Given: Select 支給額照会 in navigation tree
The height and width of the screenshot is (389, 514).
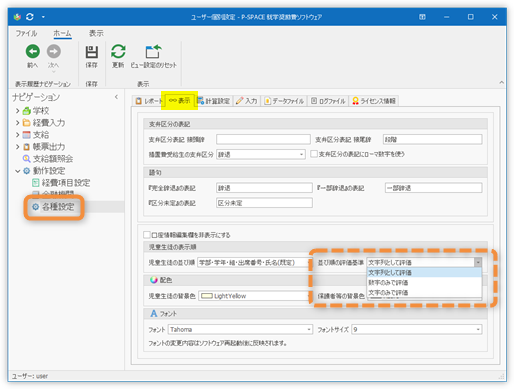Looking at the screenshot, I should 53,159.
